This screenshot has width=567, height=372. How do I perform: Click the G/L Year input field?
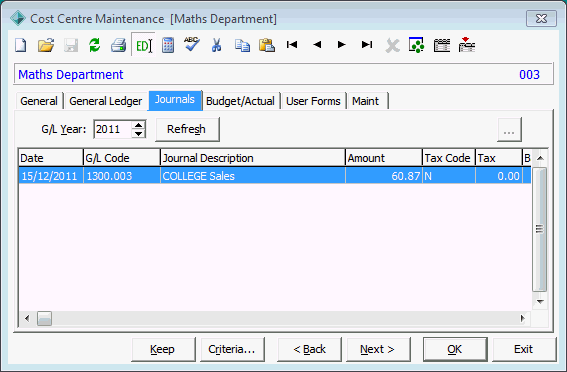coord(112,129)
